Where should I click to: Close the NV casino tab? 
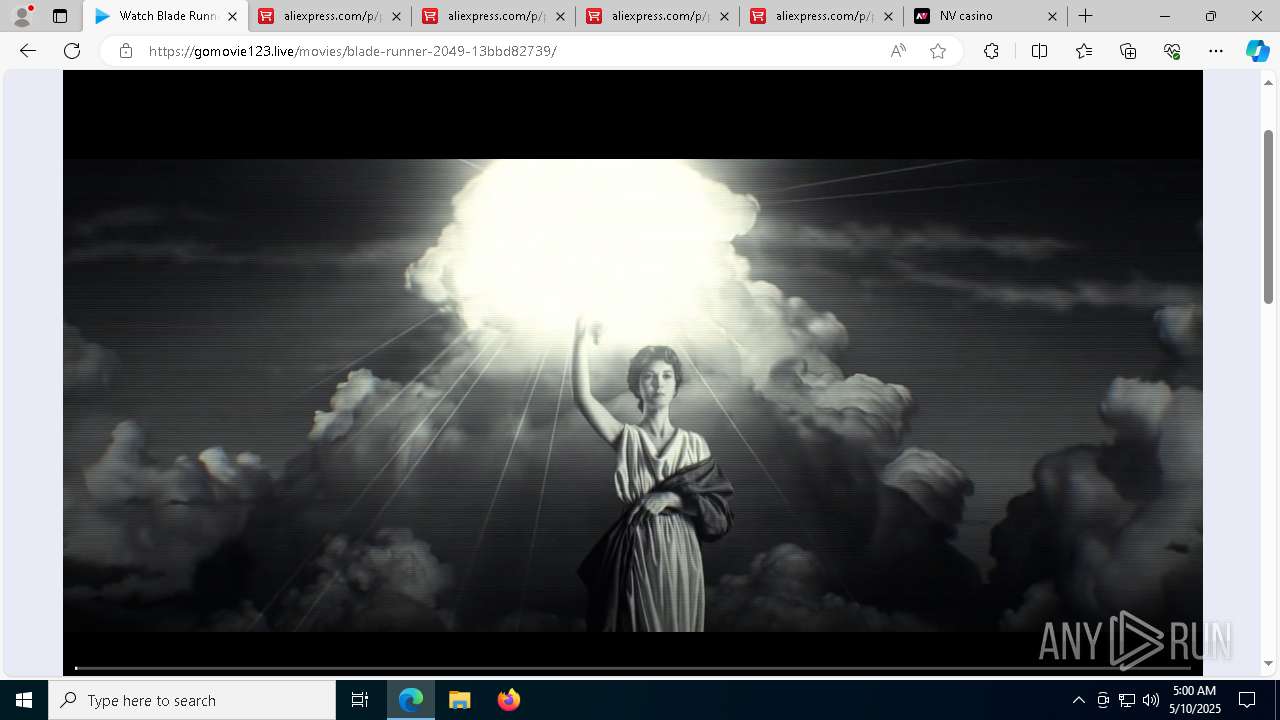[1052, 17]
